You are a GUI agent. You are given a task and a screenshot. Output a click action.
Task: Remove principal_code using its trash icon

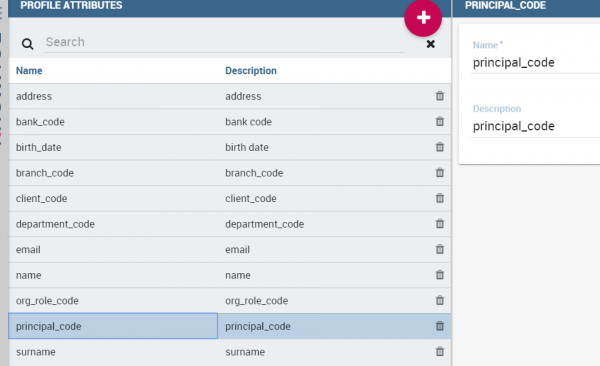tap(440, 326)
